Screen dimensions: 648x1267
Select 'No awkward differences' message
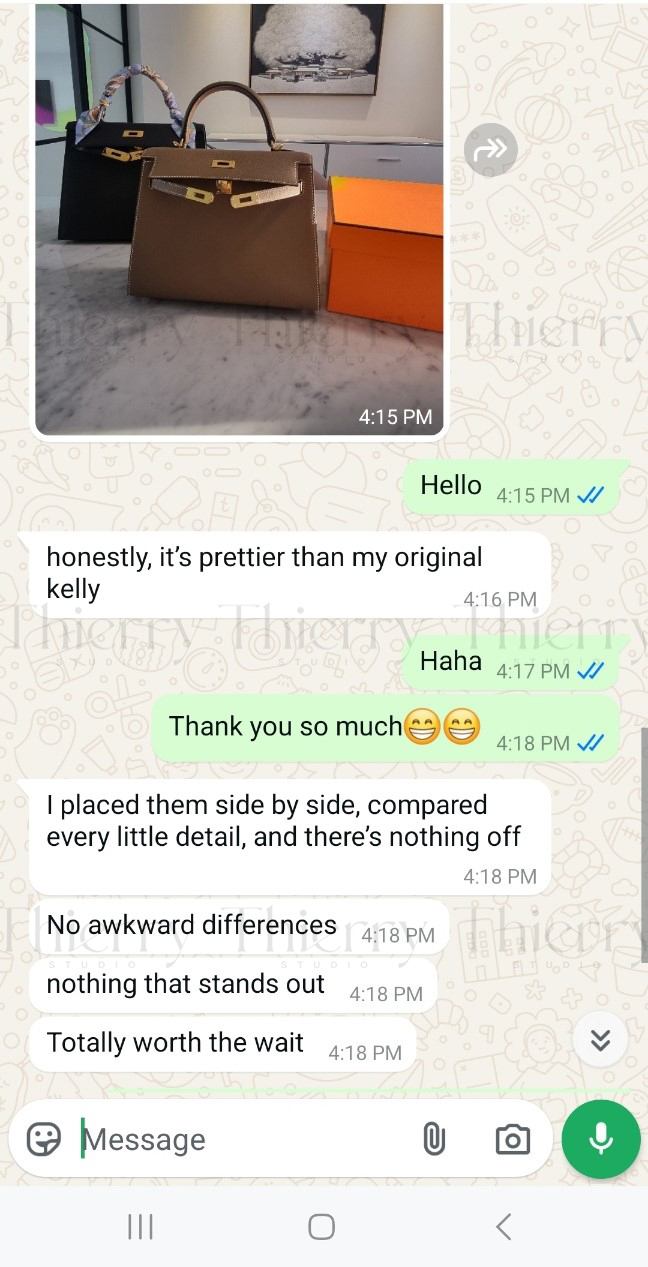(x=239, y=927)
